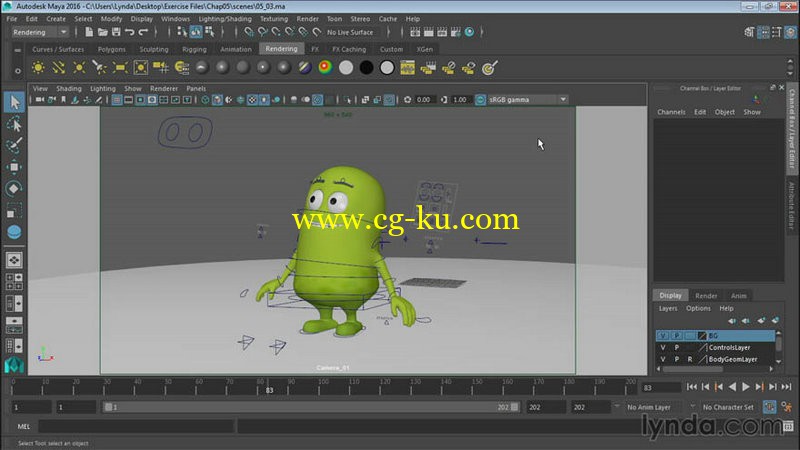Open the Anim tab in Layer Editor

click(x=738, y=295)
